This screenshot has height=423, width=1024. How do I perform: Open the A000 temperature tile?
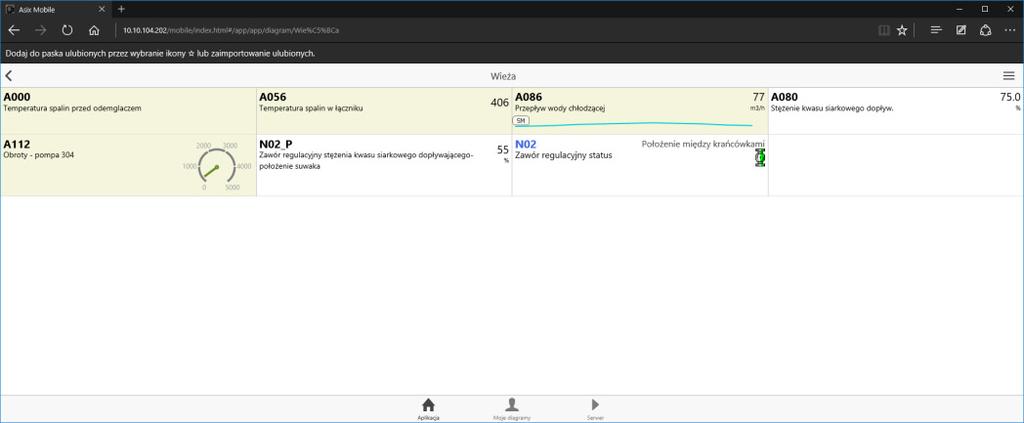129,111
